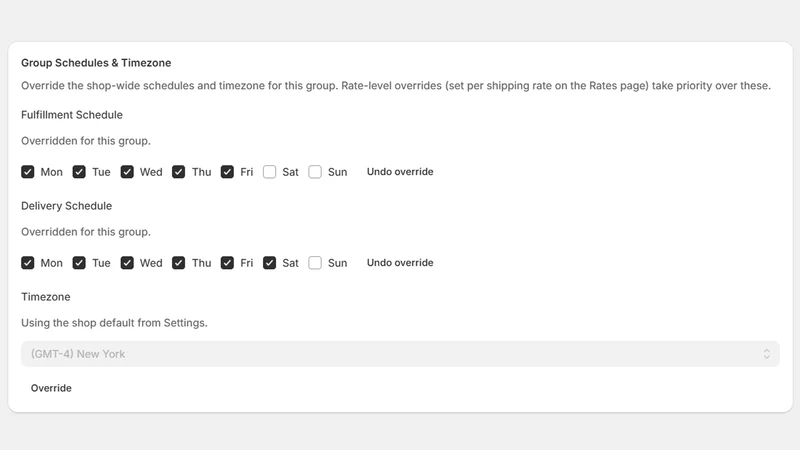Click 'Using the shop default from Settings.' text
This screenshot has height=450, width=800.
point(114,323)
